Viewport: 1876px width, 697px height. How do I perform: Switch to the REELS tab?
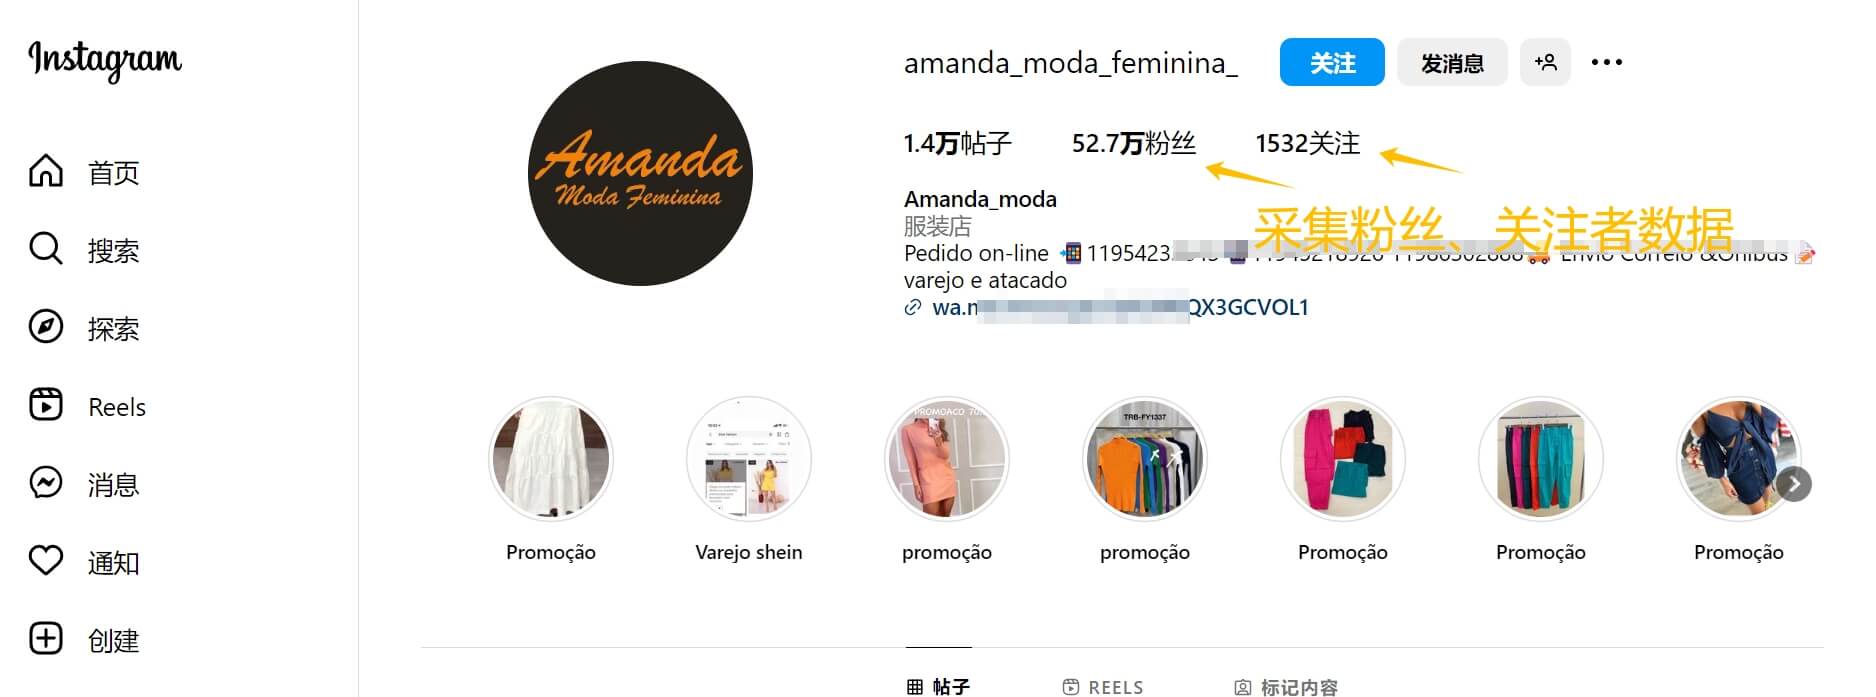tap(1103, 686)
